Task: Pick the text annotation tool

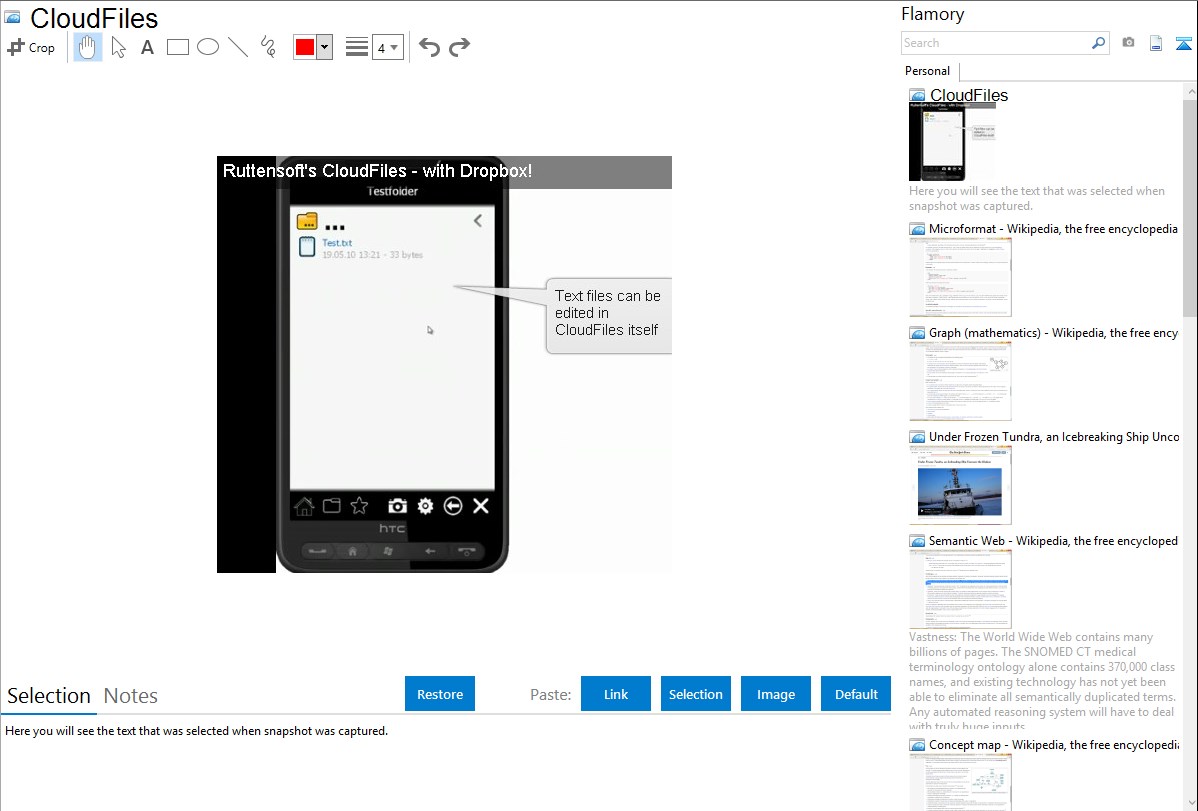Action: coord(147,47)
